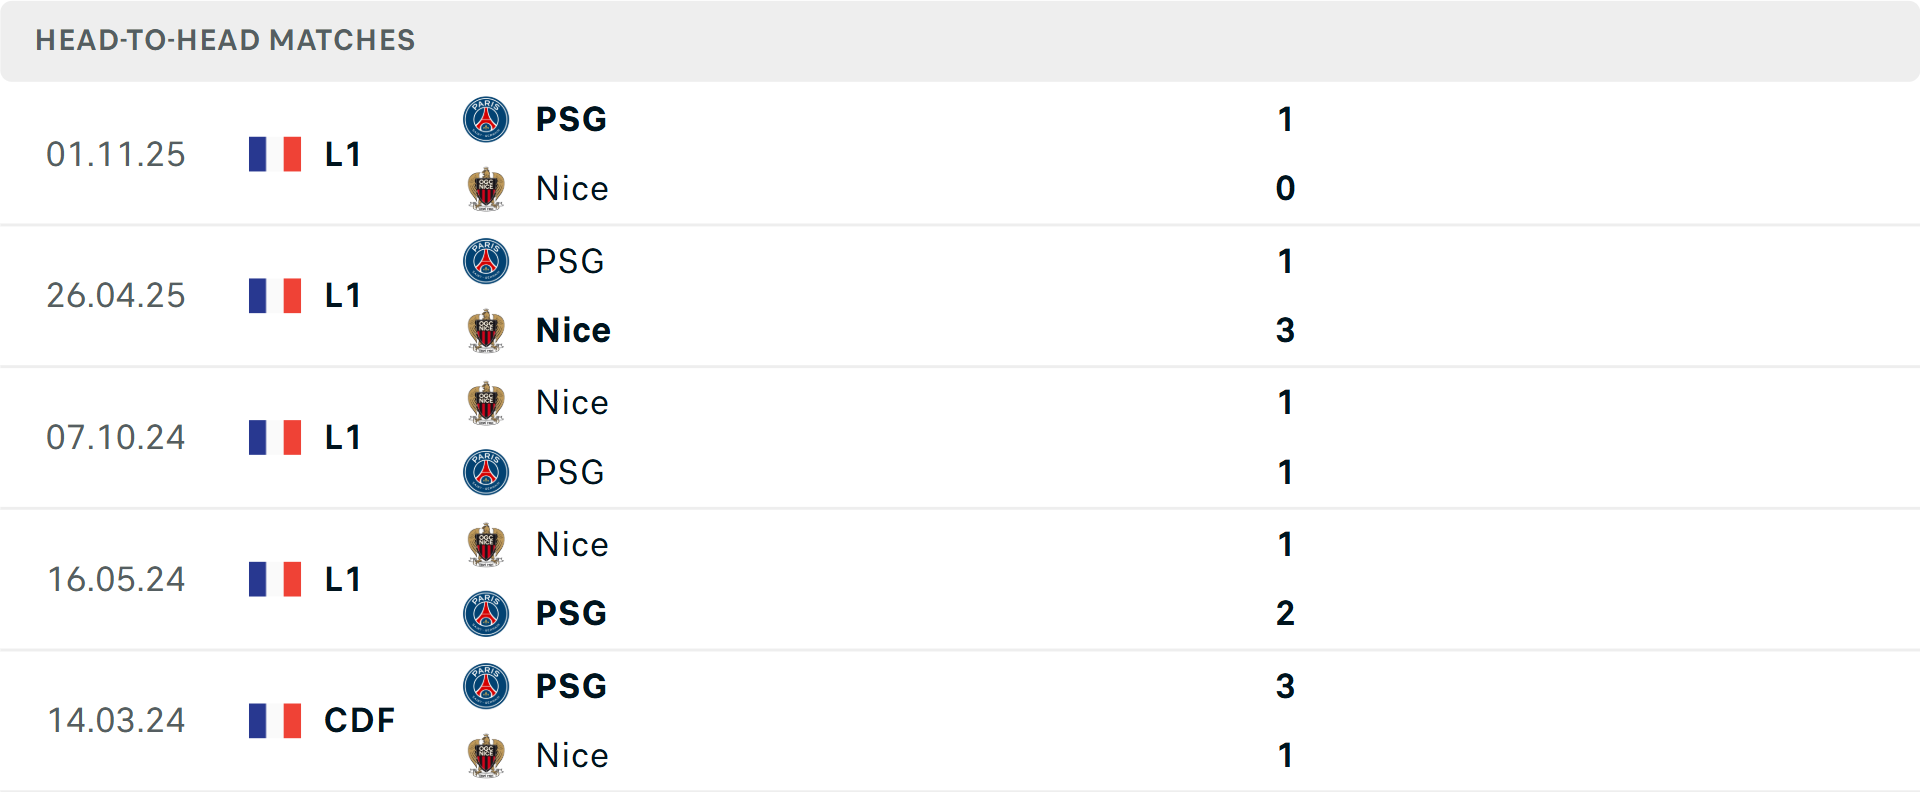Click the French flag icon next to the 26.04.25 match
The width and height of the screenshot is (1920, 792).
(275, 296)
